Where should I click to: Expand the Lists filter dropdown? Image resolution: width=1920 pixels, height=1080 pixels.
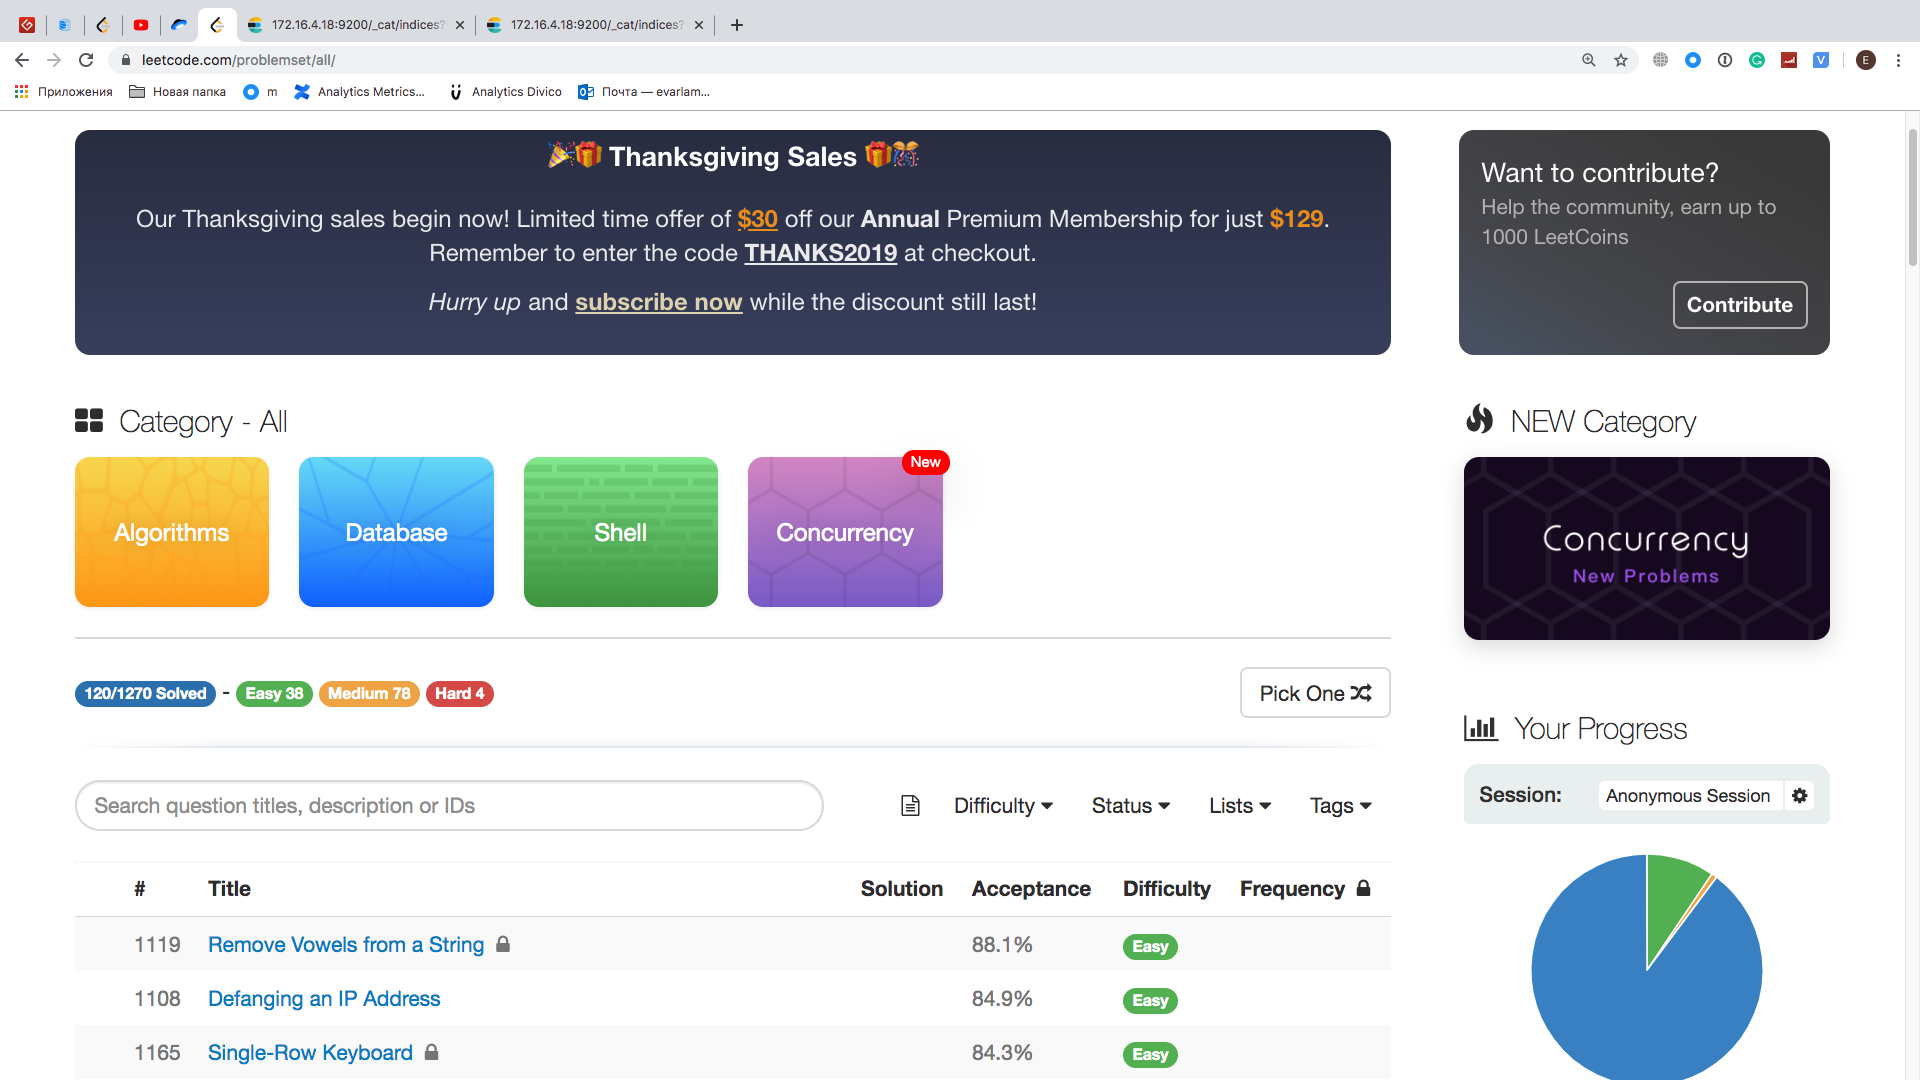pos(1240,806)
